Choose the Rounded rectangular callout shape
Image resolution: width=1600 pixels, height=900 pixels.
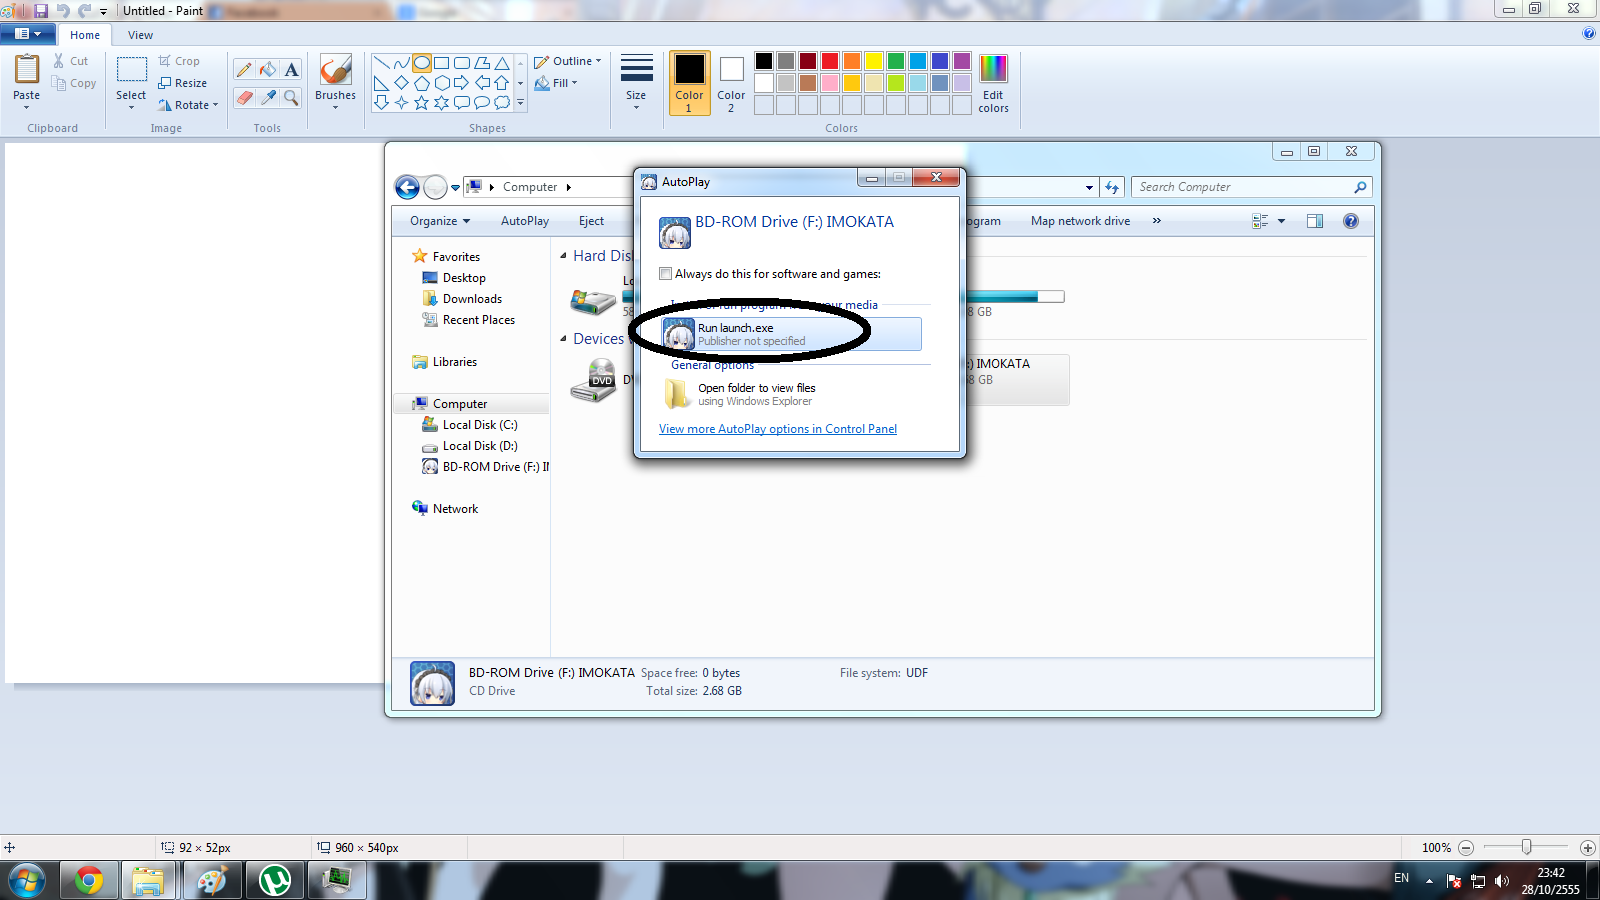coord(462,102)
